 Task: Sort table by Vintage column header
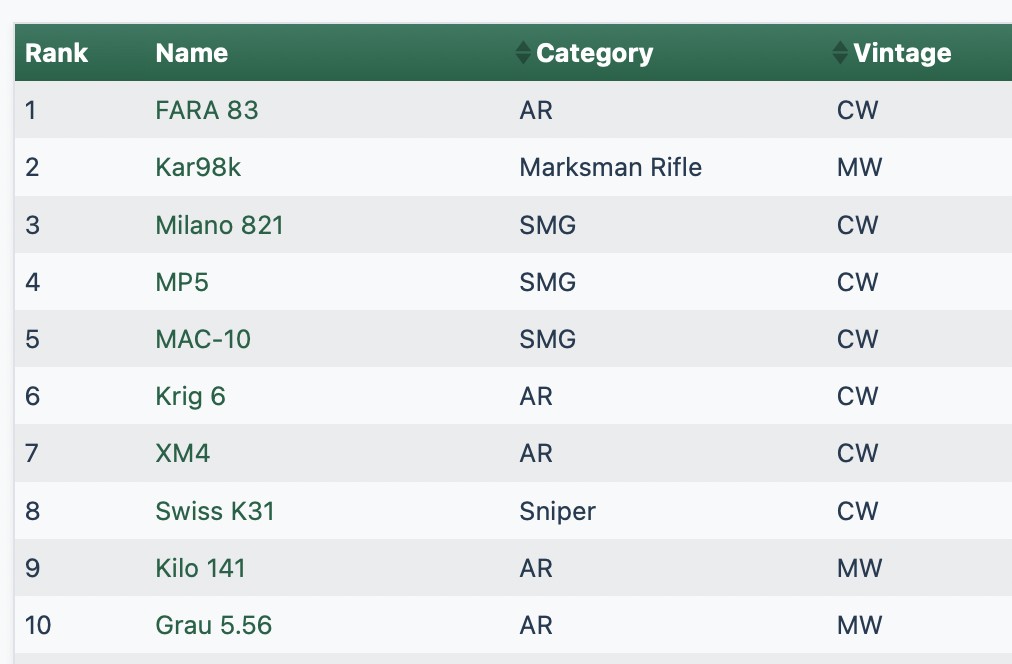click(x=902, y=53)
